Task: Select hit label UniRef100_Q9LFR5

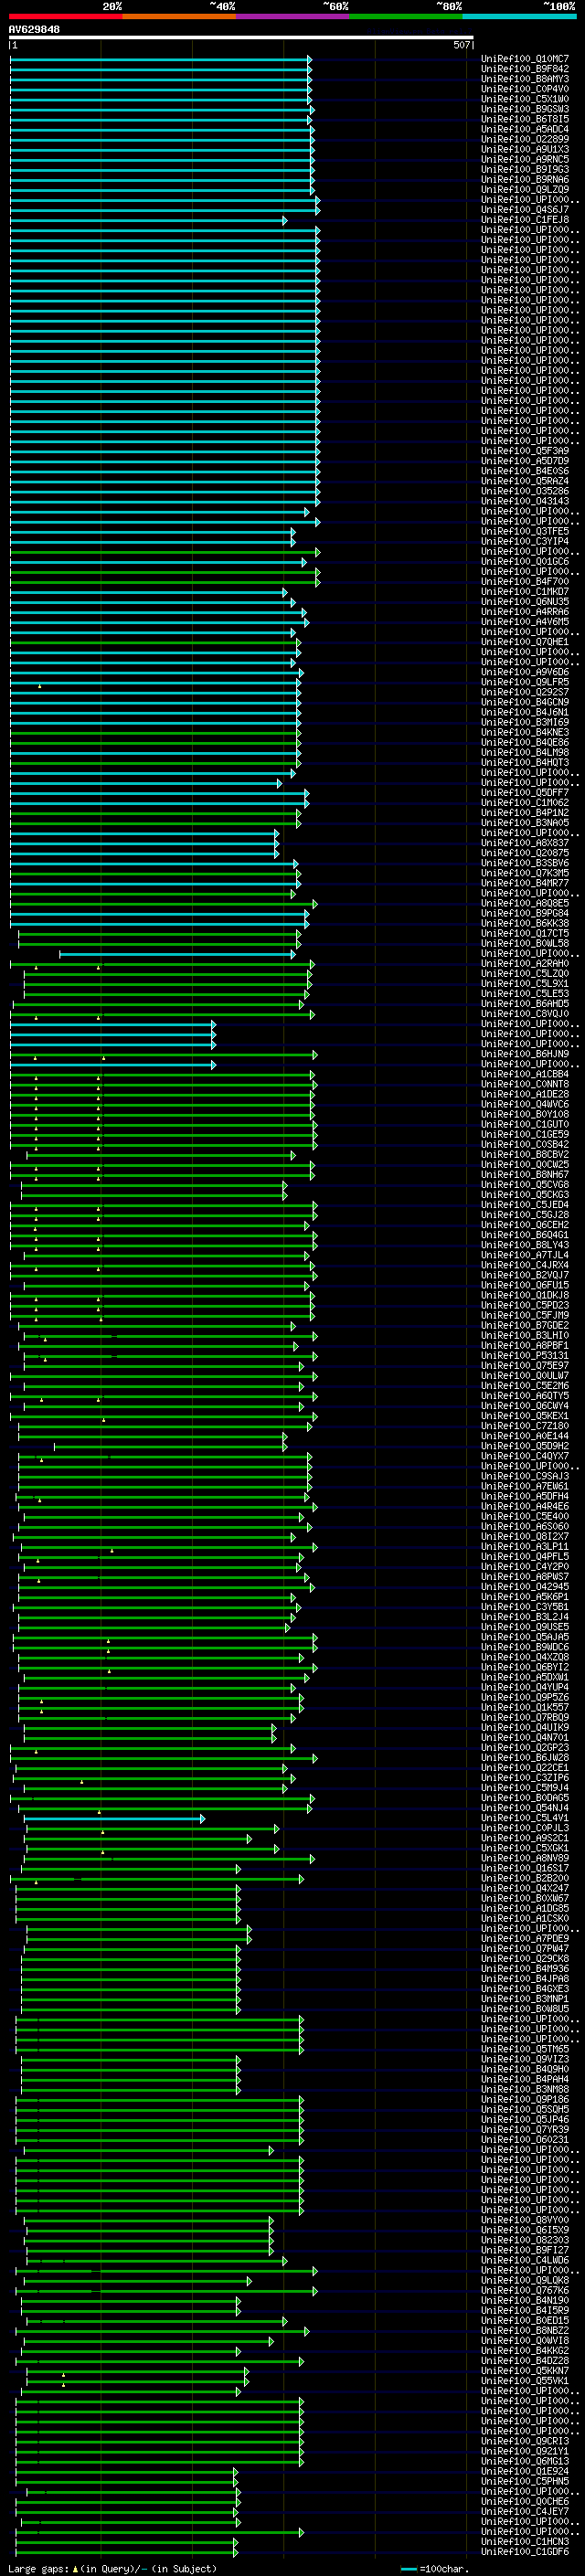Action: click(x=525, y=682)
